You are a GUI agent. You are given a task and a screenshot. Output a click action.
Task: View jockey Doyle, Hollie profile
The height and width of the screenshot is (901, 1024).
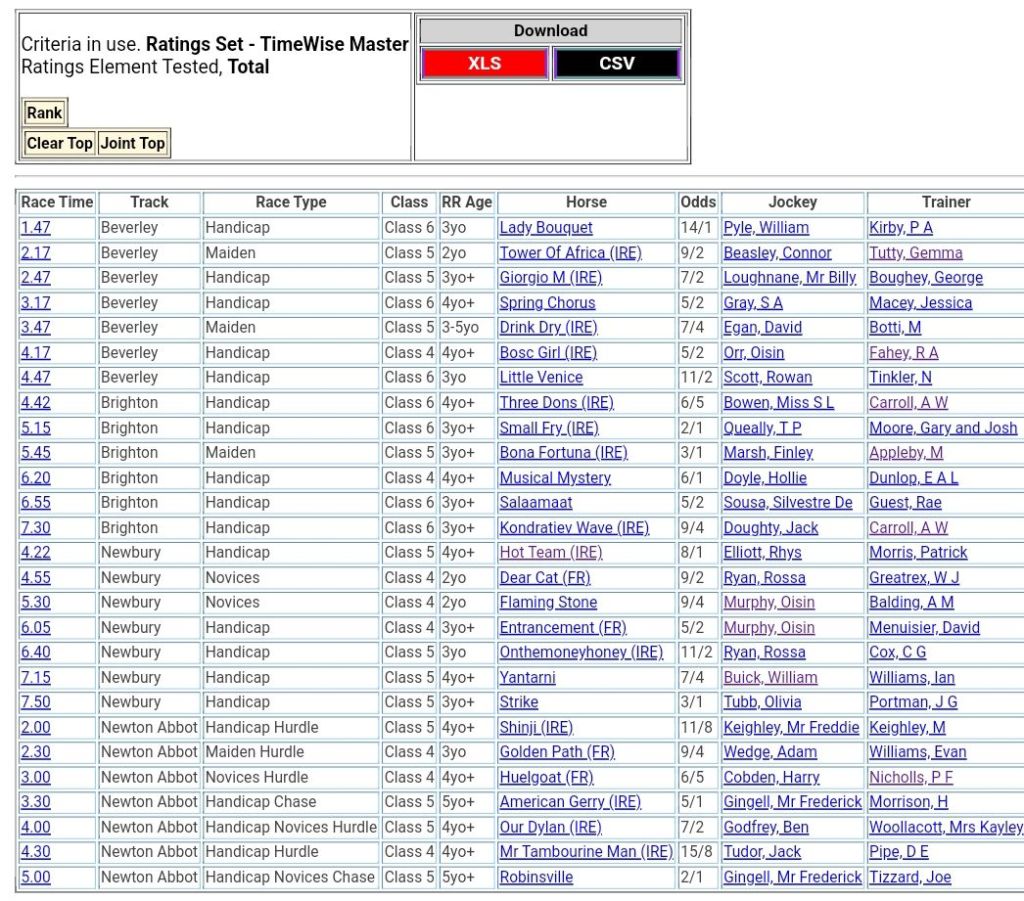click(765, 478)
